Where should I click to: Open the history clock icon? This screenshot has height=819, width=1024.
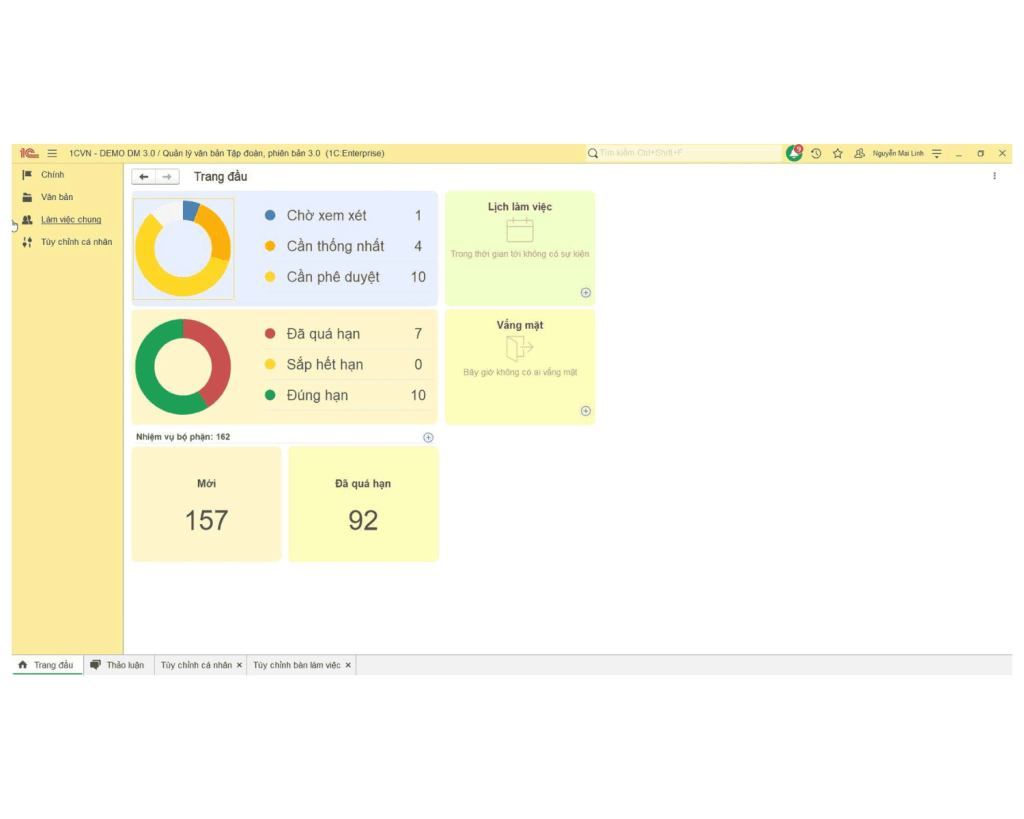(816, 153)
